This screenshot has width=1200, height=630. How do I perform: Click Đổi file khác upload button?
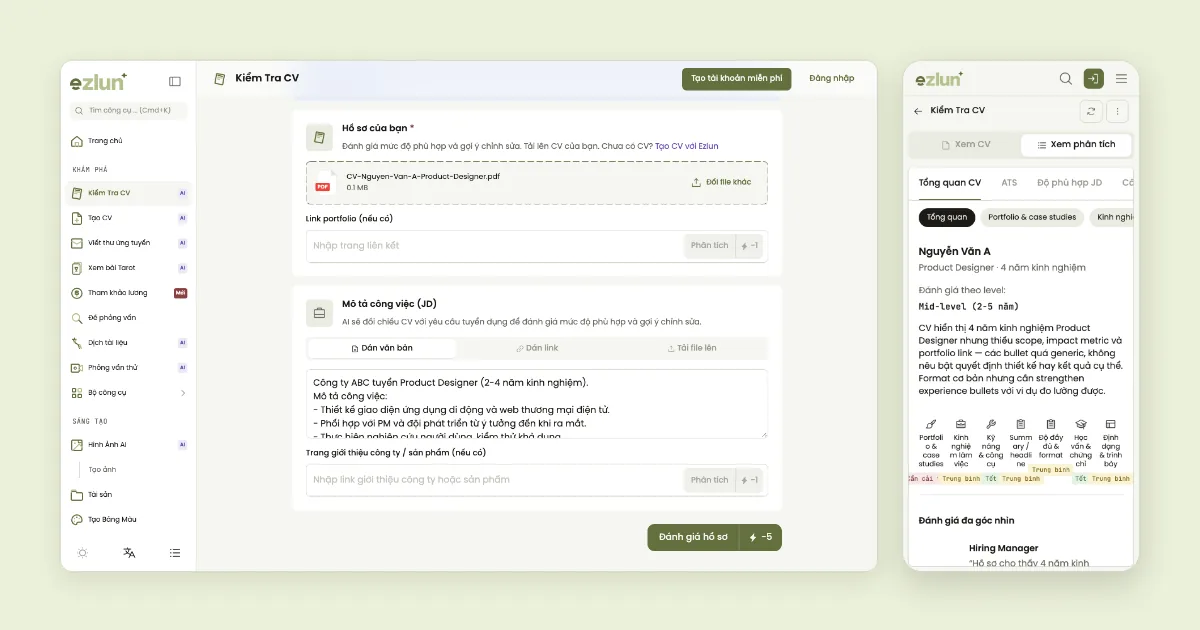click(x=721, y=183)
